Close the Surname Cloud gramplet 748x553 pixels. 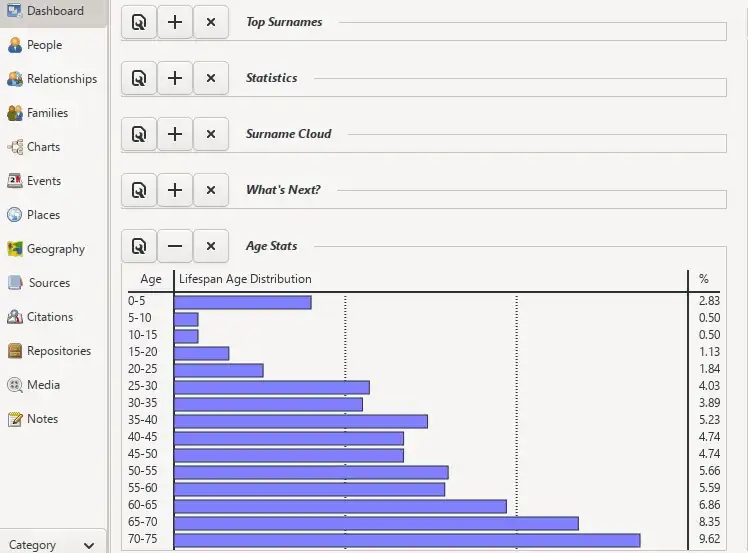[x=210, y=134]
